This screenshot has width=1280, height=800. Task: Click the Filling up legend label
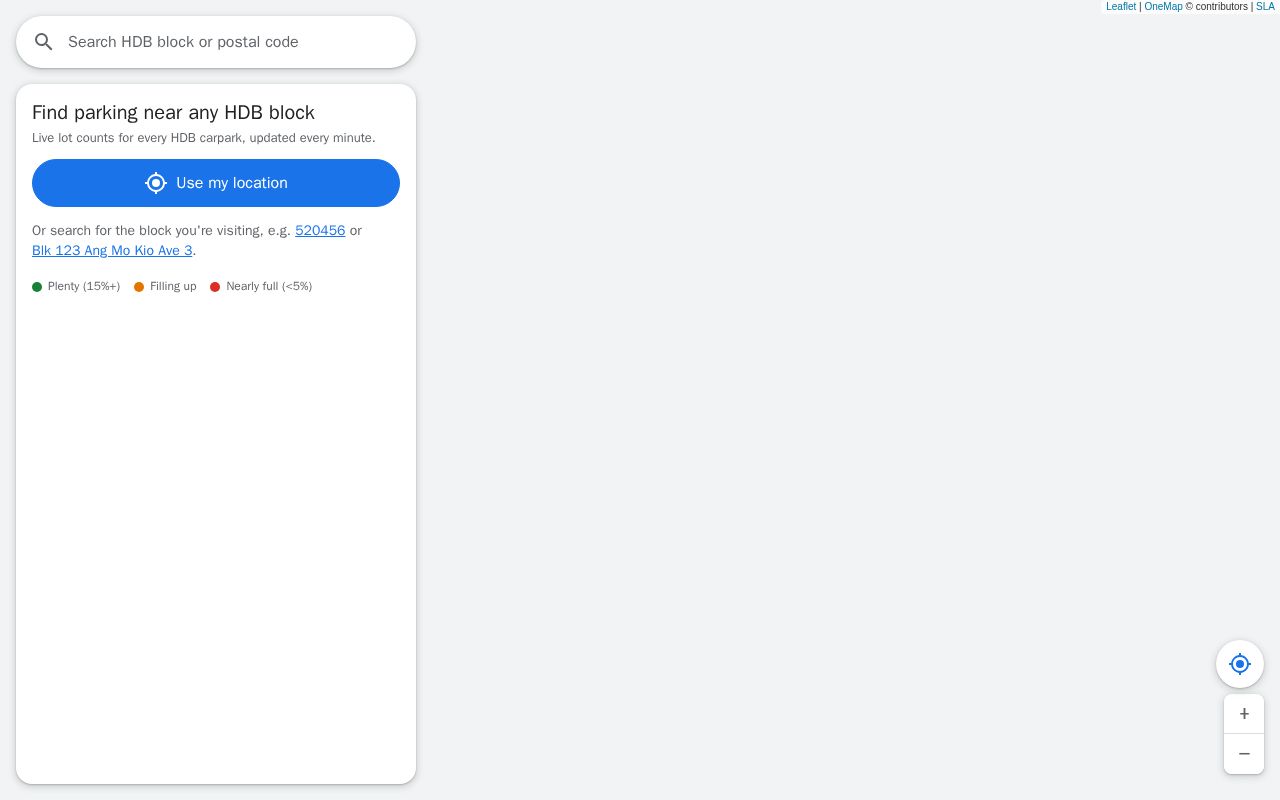point(173,286)
